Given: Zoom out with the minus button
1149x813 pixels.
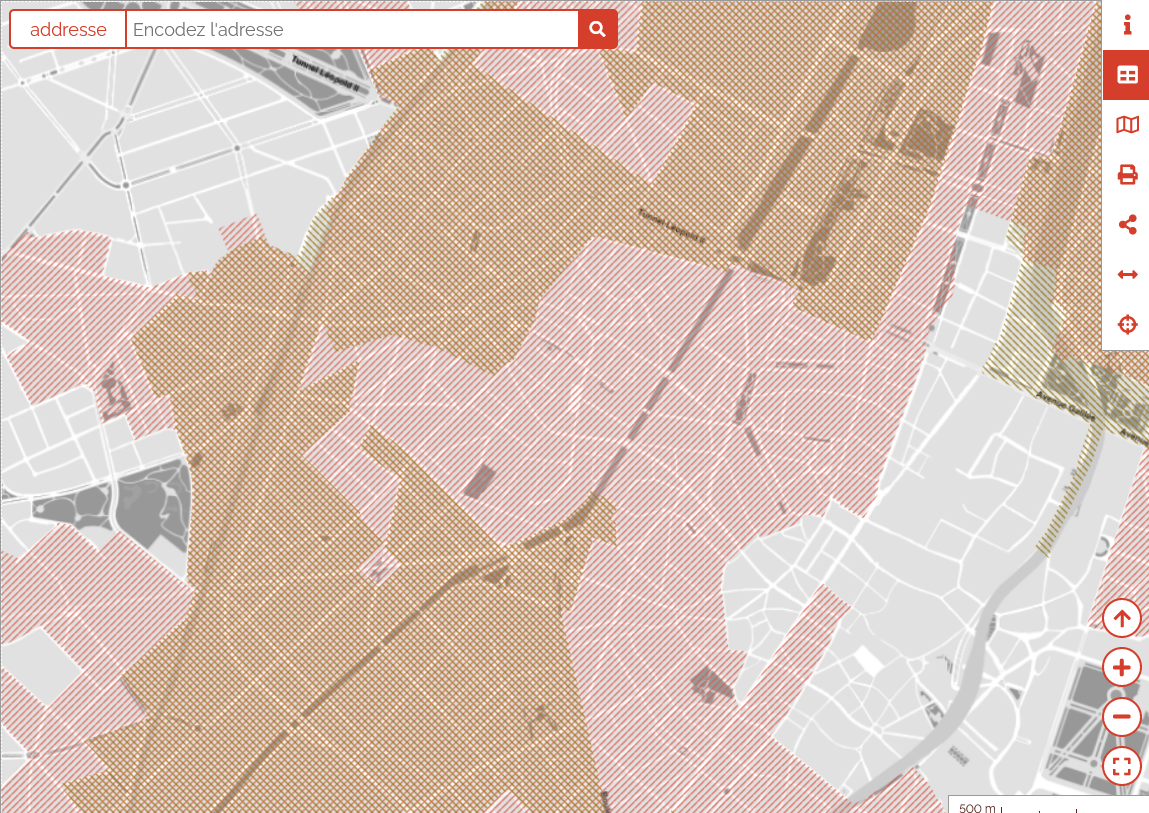Looking at the screenshot, I should click(1121, 717).
